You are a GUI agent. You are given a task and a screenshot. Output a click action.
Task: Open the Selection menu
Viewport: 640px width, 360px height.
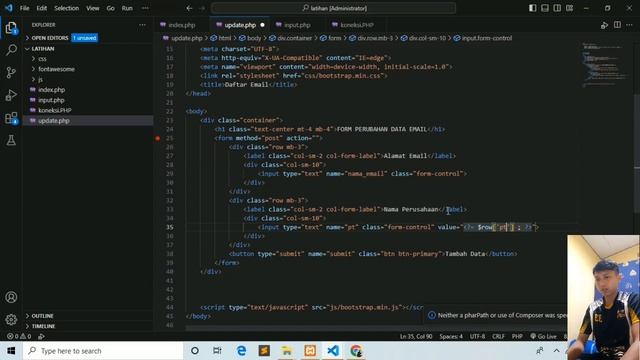click(x=67, y=8)
